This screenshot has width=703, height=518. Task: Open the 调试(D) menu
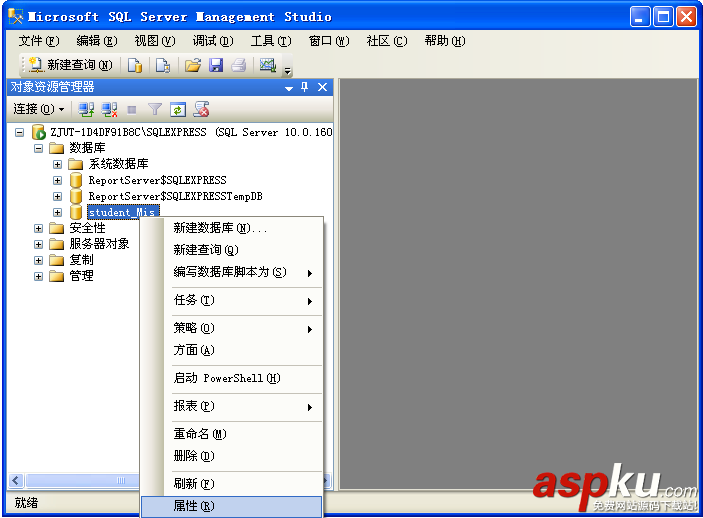point(213,41)
